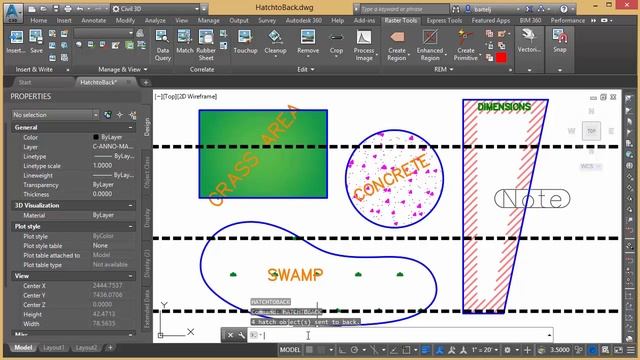Switch to the Annotate ribbon tab
640x360 pixels.
point(93,20)
